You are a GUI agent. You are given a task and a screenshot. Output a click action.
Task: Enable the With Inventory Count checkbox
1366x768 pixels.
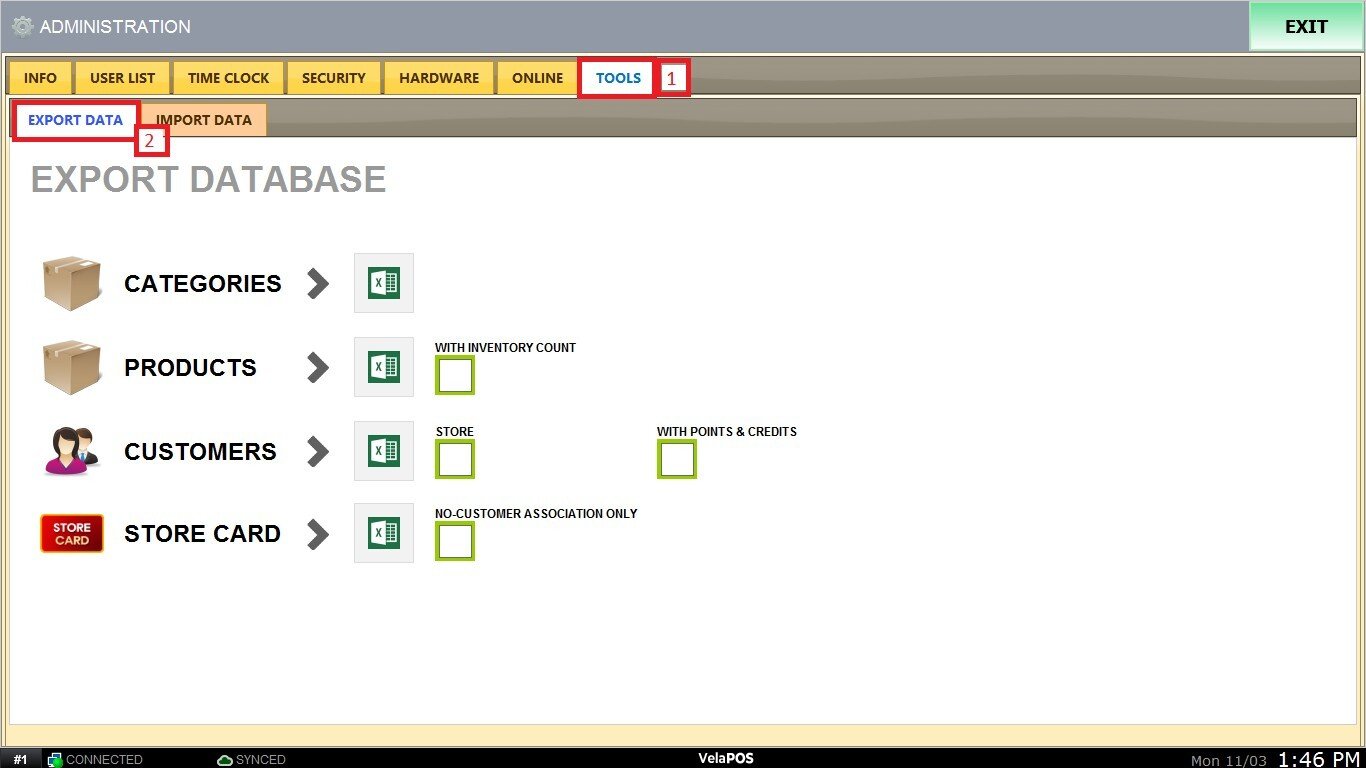pyautogui.click(x=455, y=376)
